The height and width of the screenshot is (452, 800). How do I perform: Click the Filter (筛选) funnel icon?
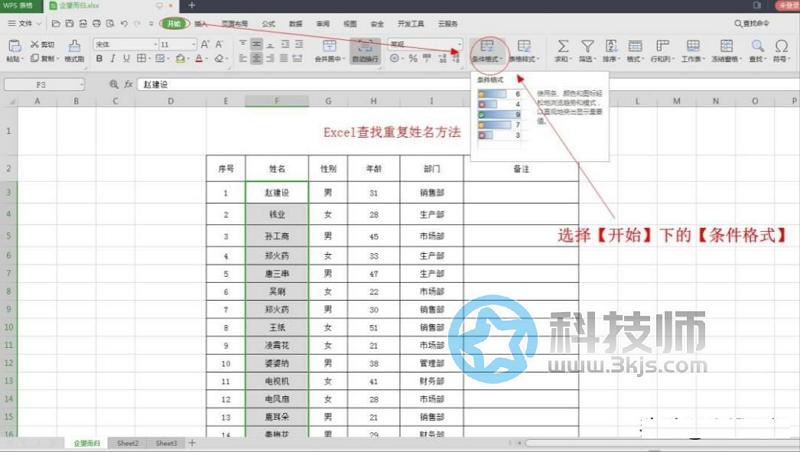click(587, 46)
